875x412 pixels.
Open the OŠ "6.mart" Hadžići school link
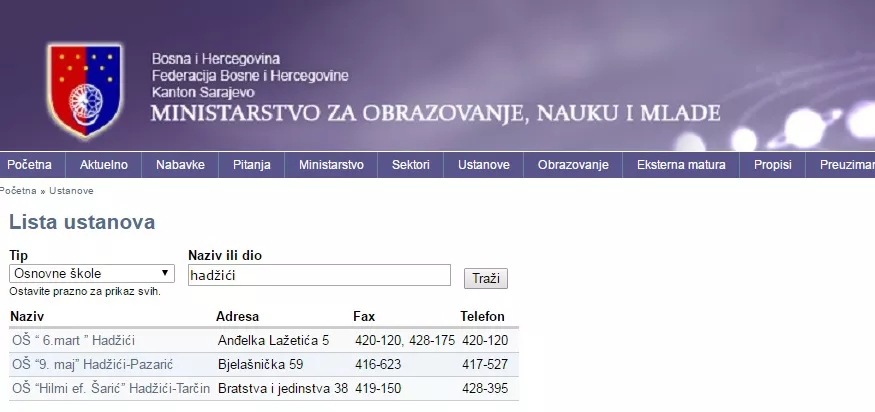click(73, 340)
